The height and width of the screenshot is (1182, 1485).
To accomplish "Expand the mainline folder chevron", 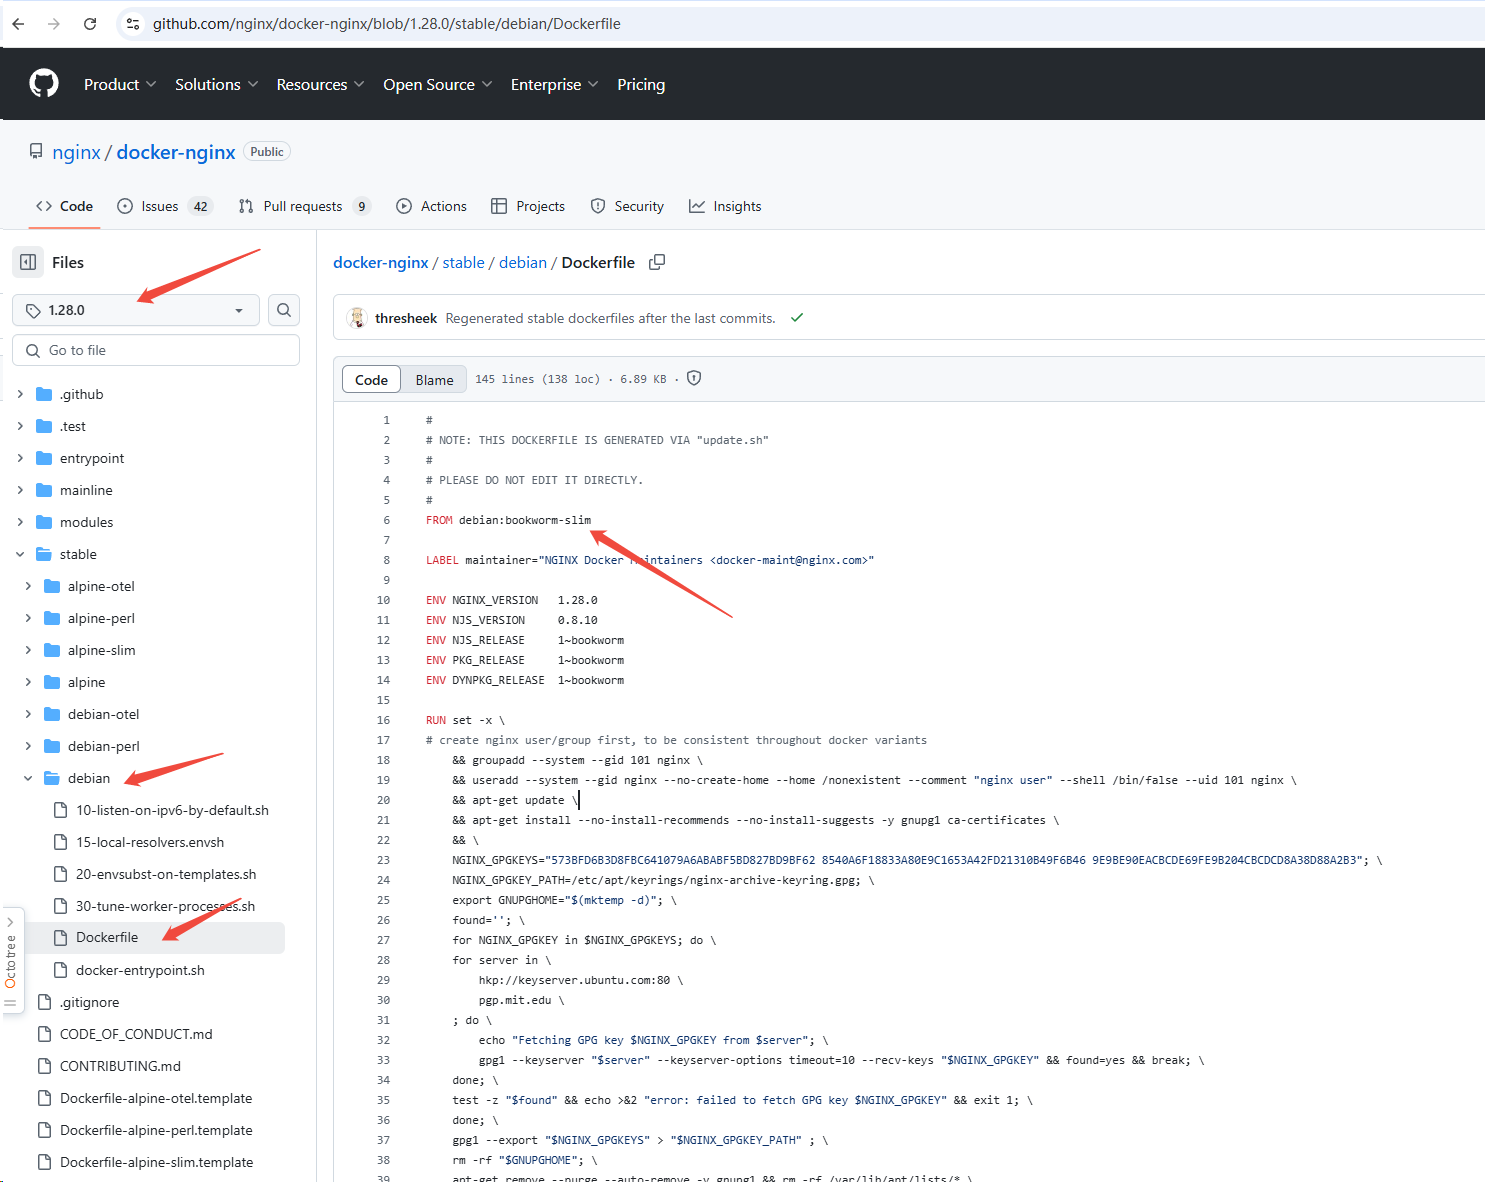I will coord(20,490).
